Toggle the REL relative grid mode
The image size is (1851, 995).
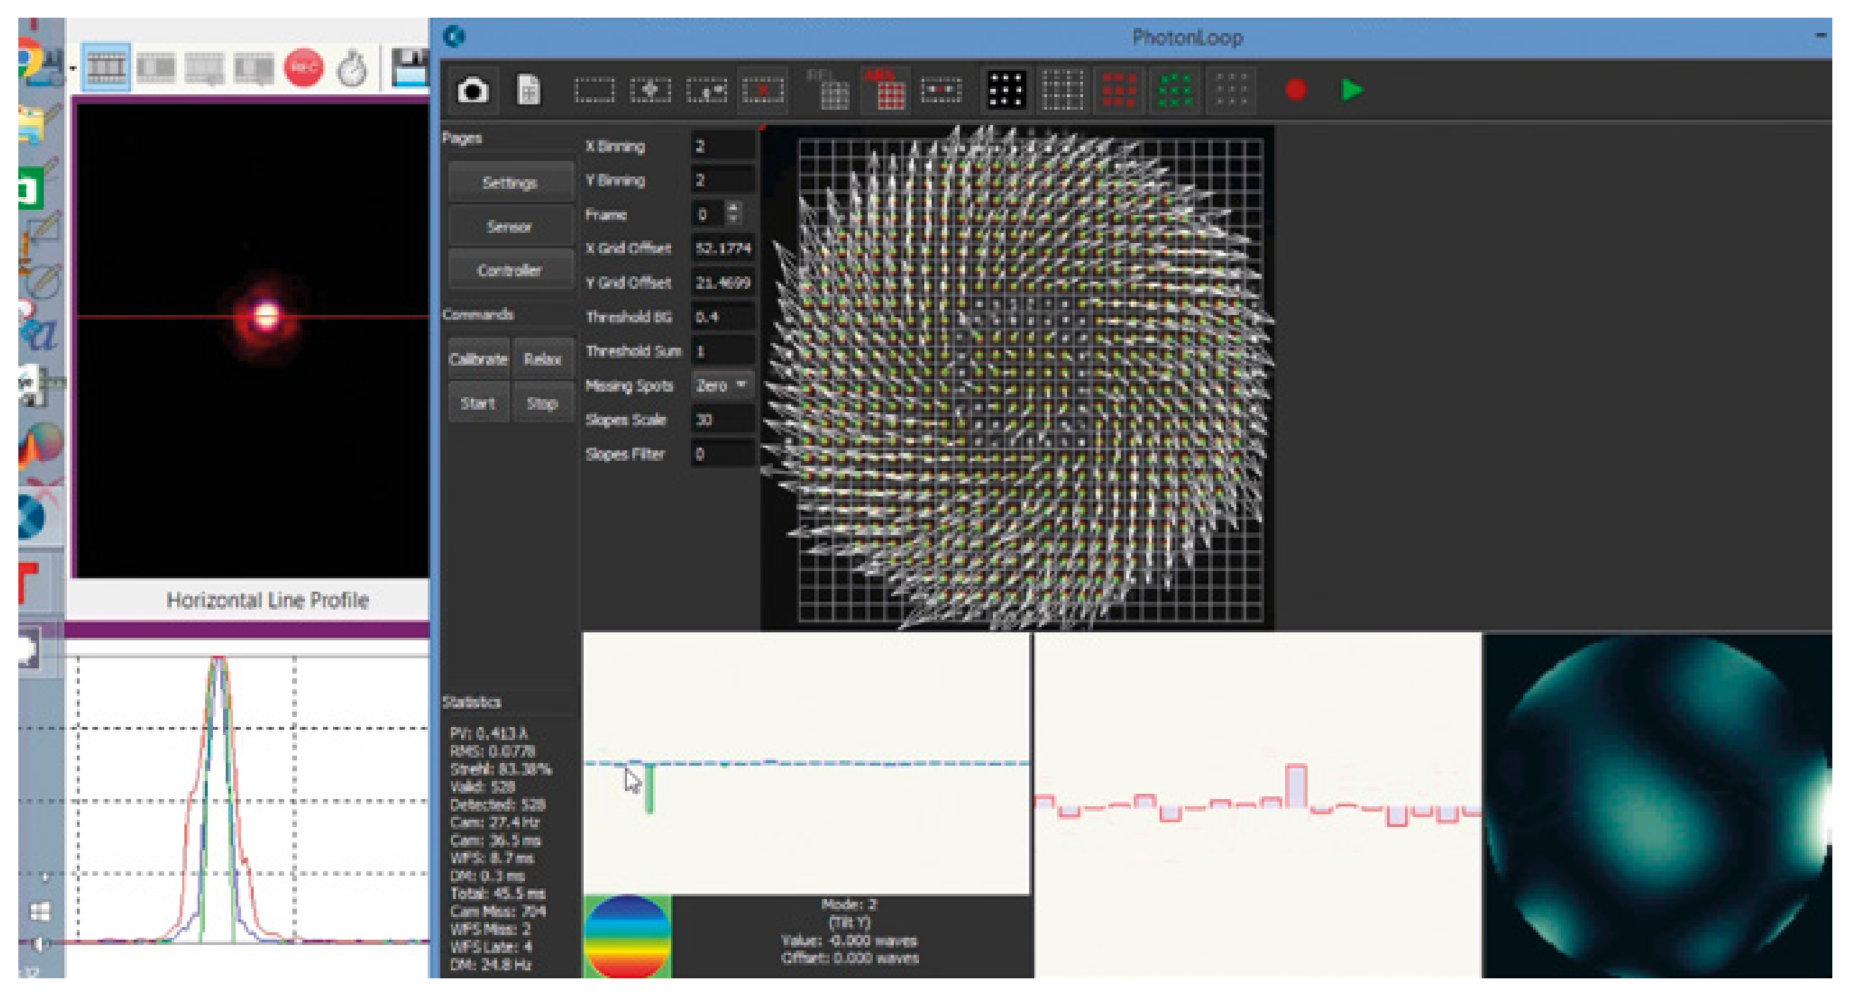(829, 91)
